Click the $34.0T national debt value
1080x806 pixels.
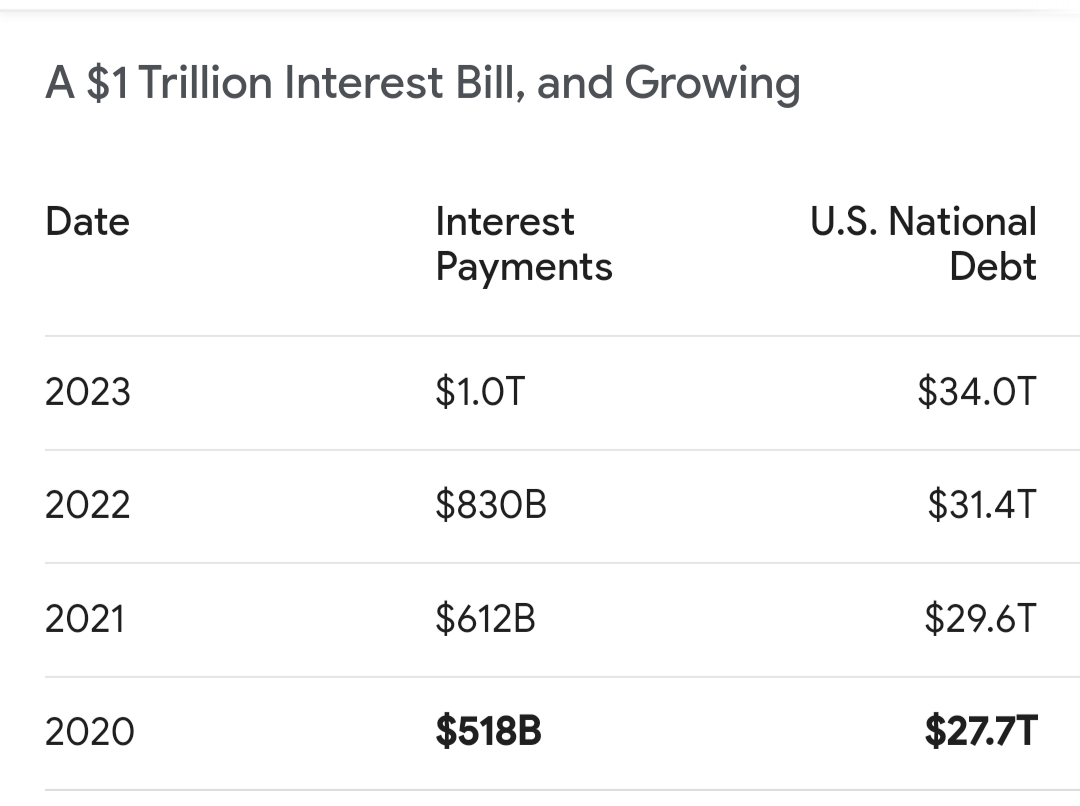(977, 391)
